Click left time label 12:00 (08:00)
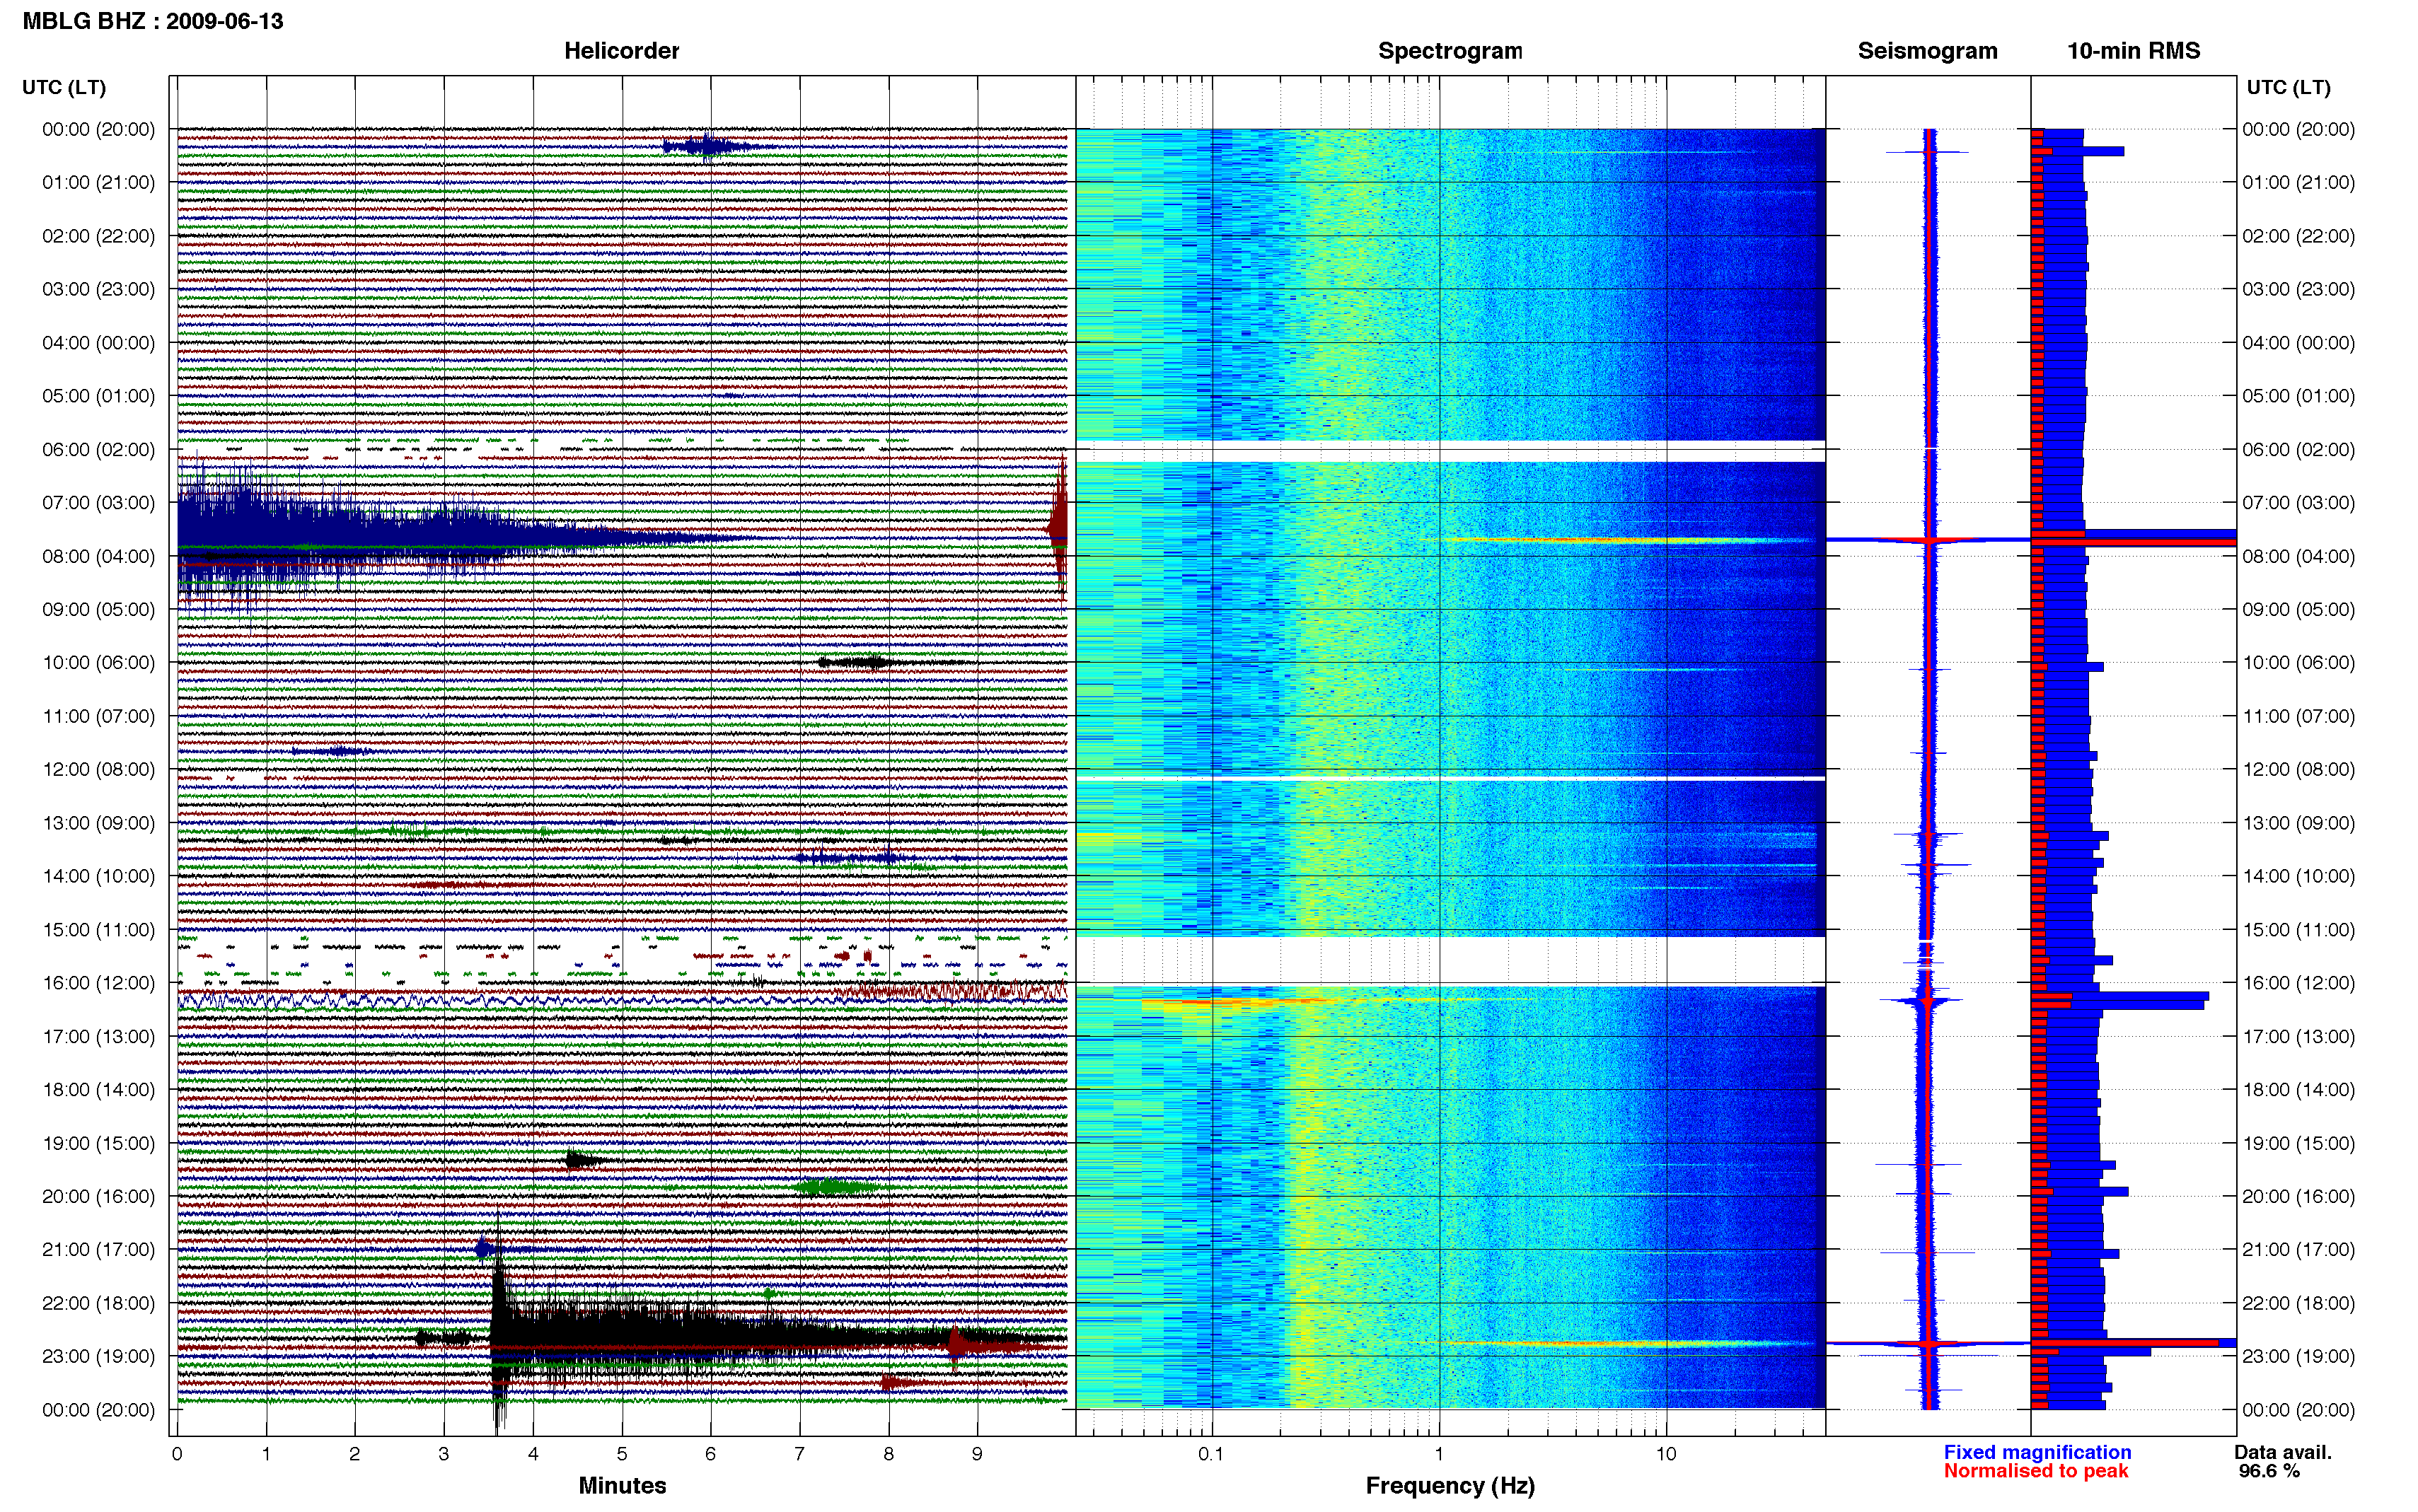Image resolution: width=2418 pixels, height=1512 pixels. 98,769
